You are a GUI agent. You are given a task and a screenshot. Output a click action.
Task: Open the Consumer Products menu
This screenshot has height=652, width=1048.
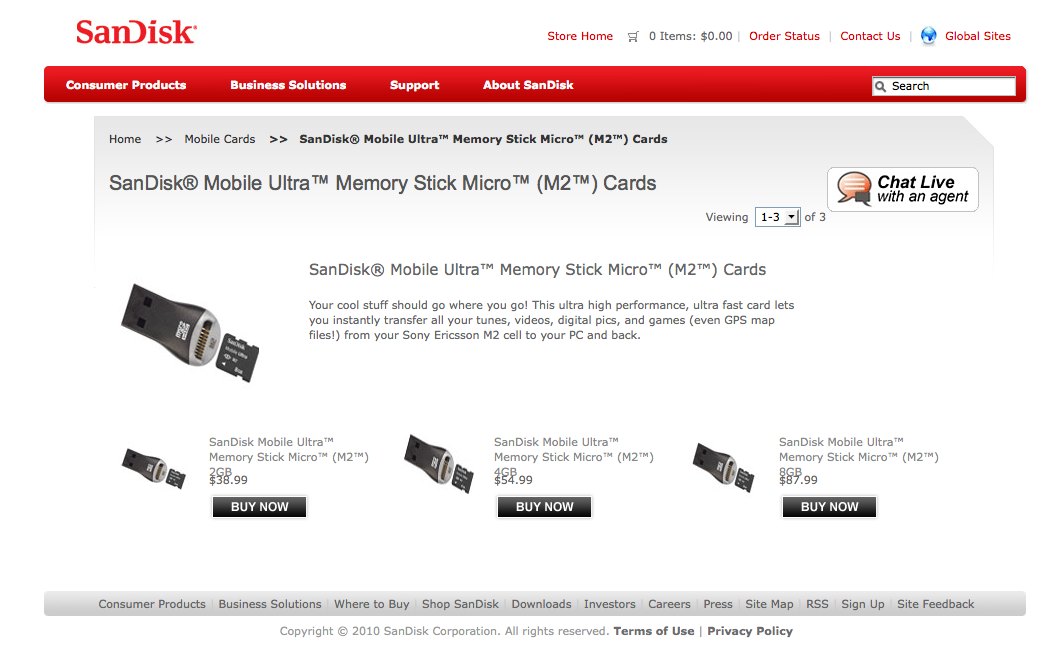pyautogui.click(x=126, y=85)
